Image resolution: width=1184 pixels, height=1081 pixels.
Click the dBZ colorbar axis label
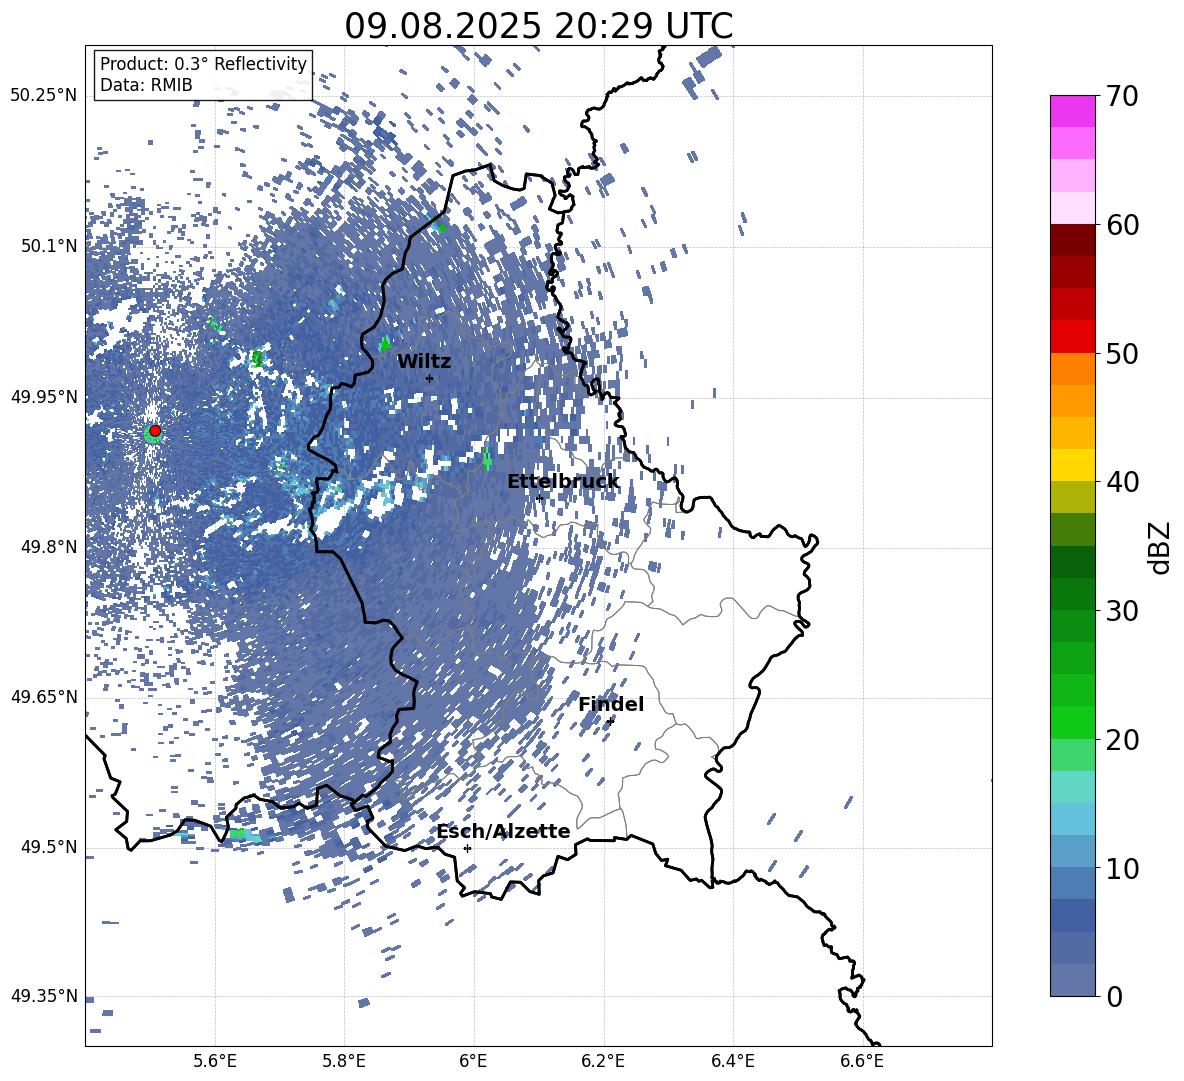(x=1161, y=547)
